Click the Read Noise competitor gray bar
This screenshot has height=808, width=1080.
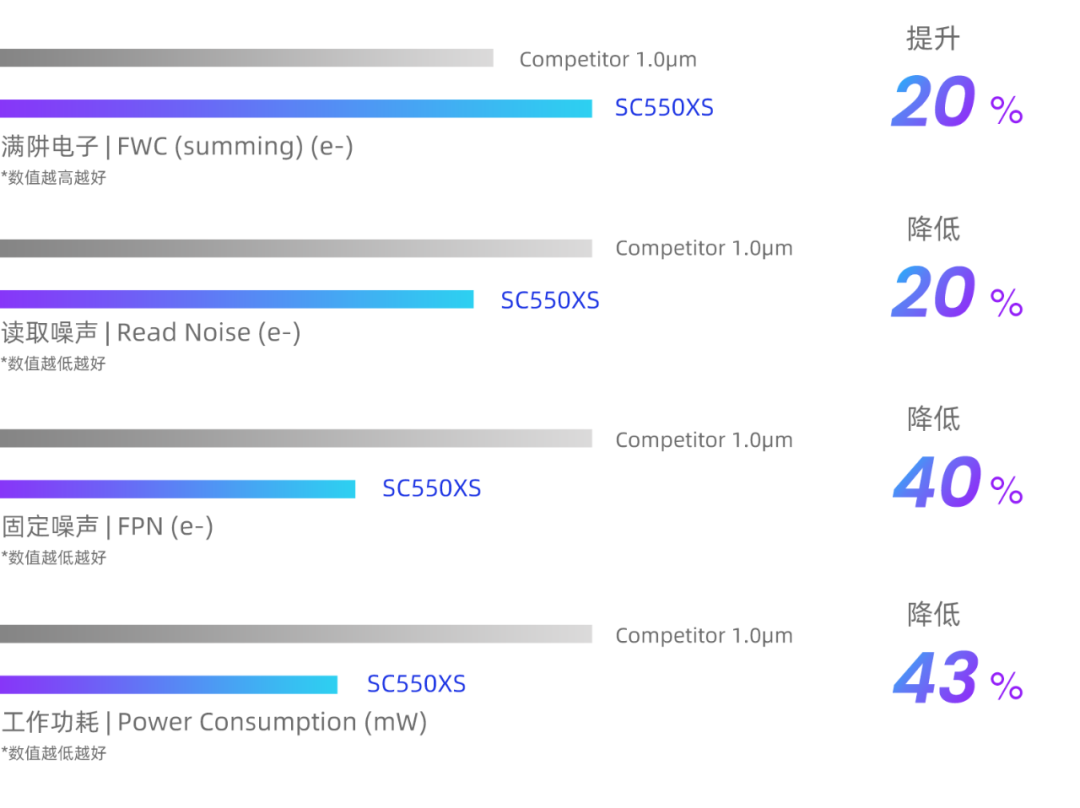click(x=296, y=249)
